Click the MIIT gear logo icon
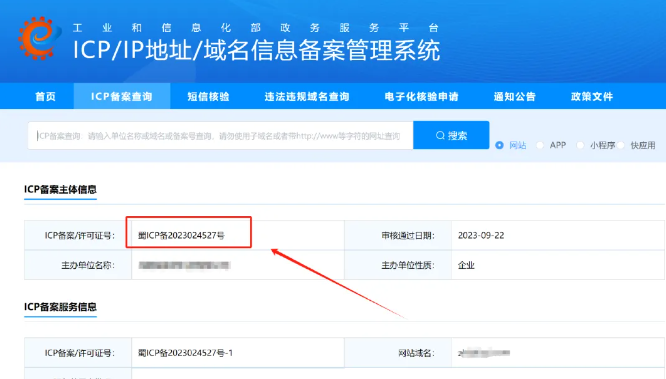The width and height of the screenshot is (666, 379). click(x=39, y=38)
